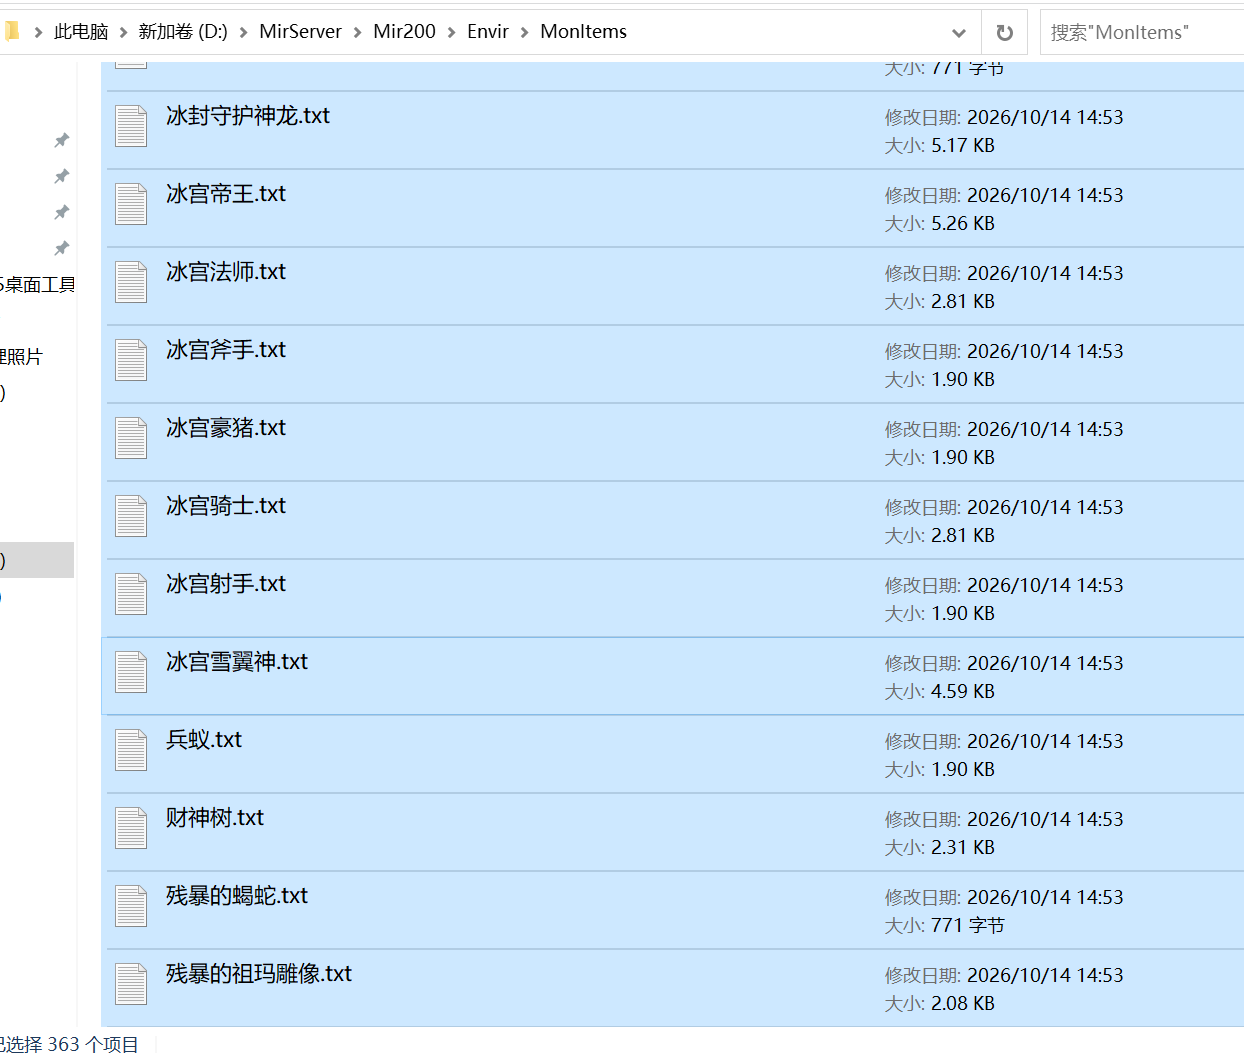
Task: Click the 4.59 KB size text
Action: (x=963, y=692)
